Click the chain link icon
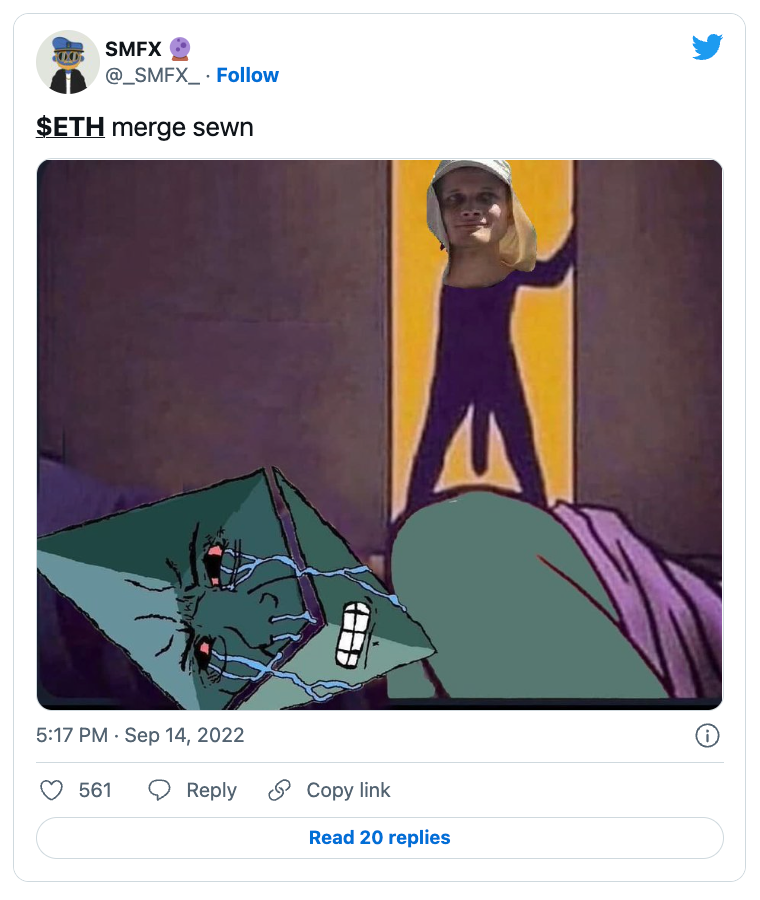Image resolution: width=760 pixels, height=900 pixels. click(x=280, y=790)
